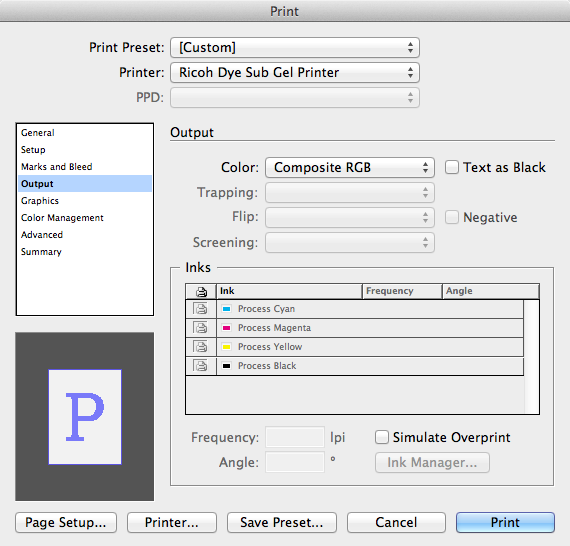Click the Frequency lpi input field
Viewport: 570px width, 546px height.
pos(295,437)
